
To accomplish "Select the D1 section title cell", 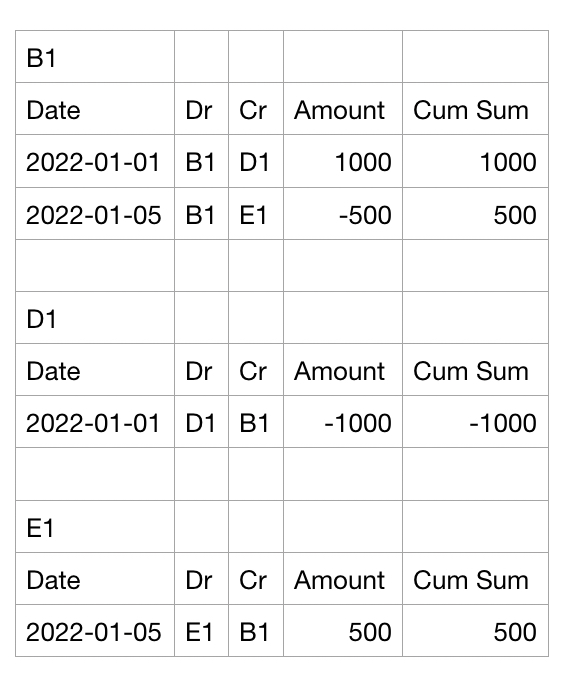I will pyautogui.click(x=95, y=318).
